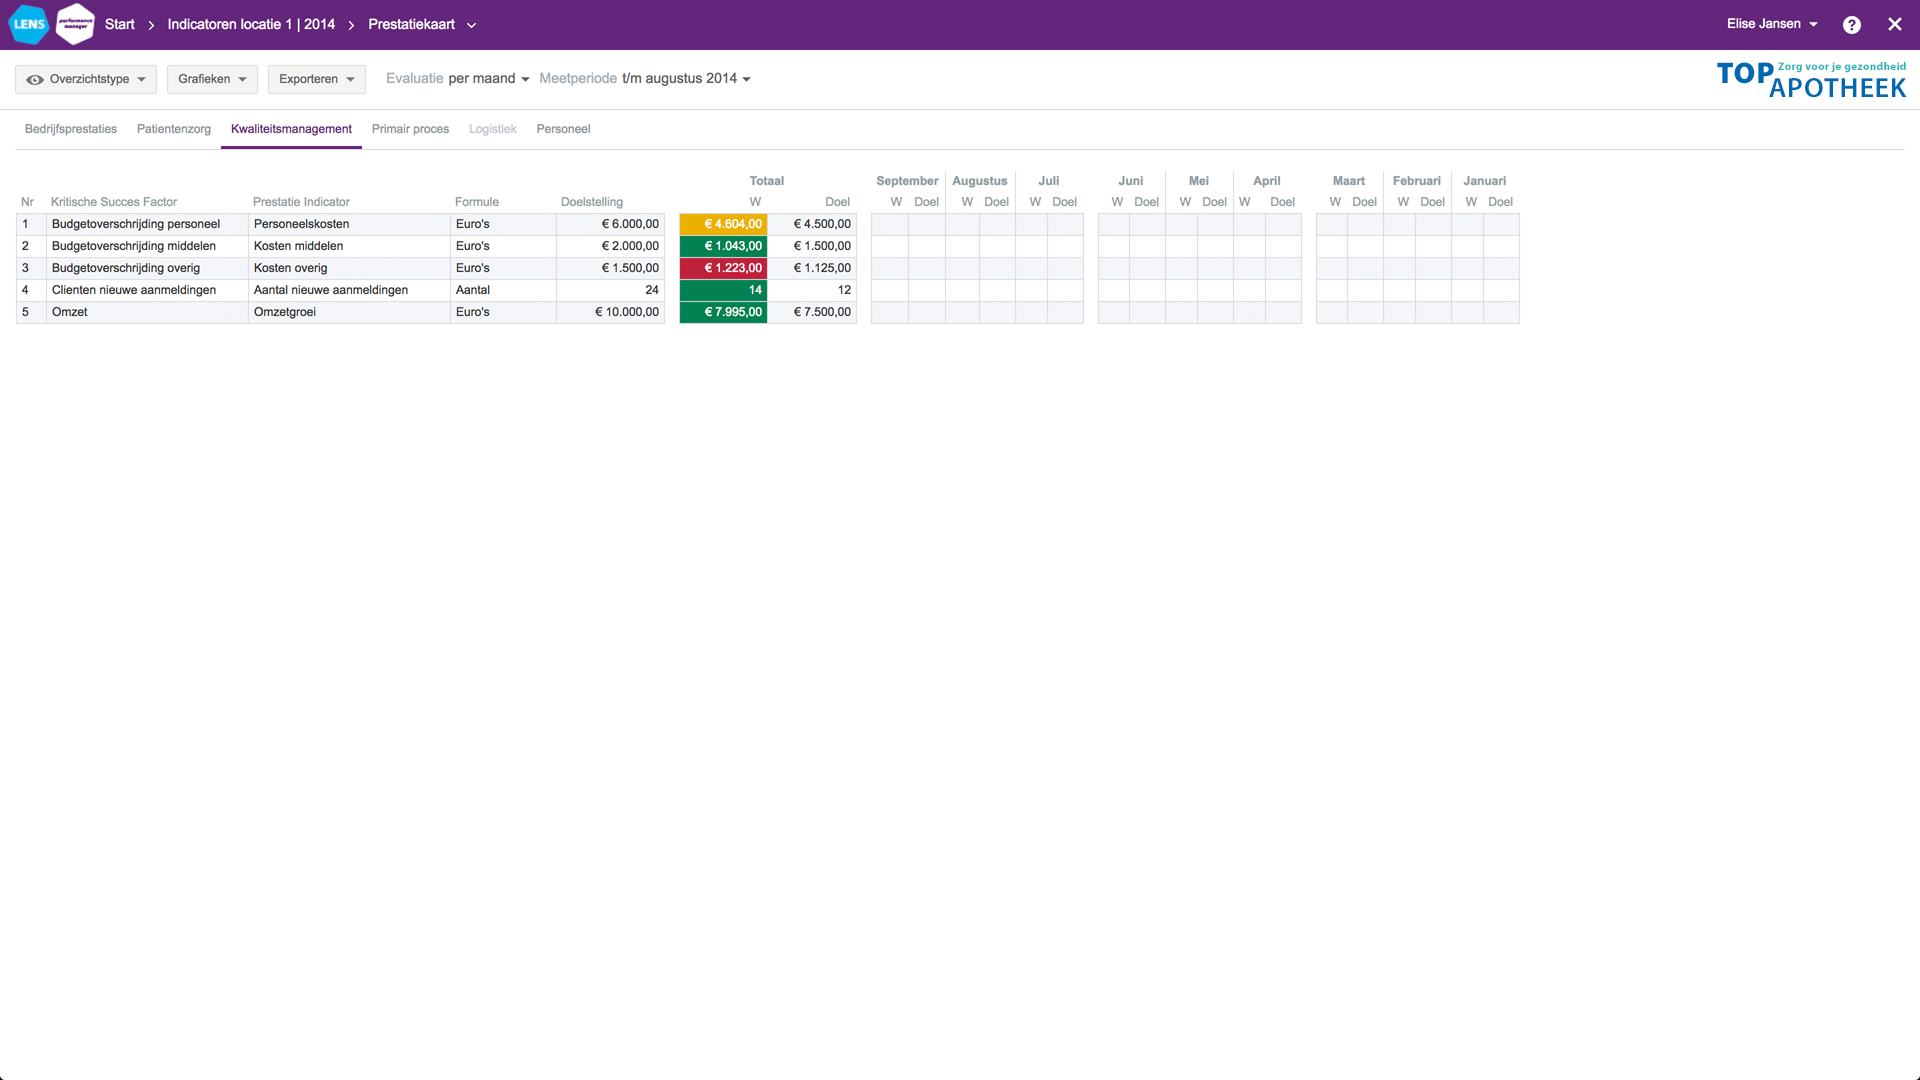Click the Kosten overig indicator cell
This screenshot has height=1080, width=1920.
point(349,268)
